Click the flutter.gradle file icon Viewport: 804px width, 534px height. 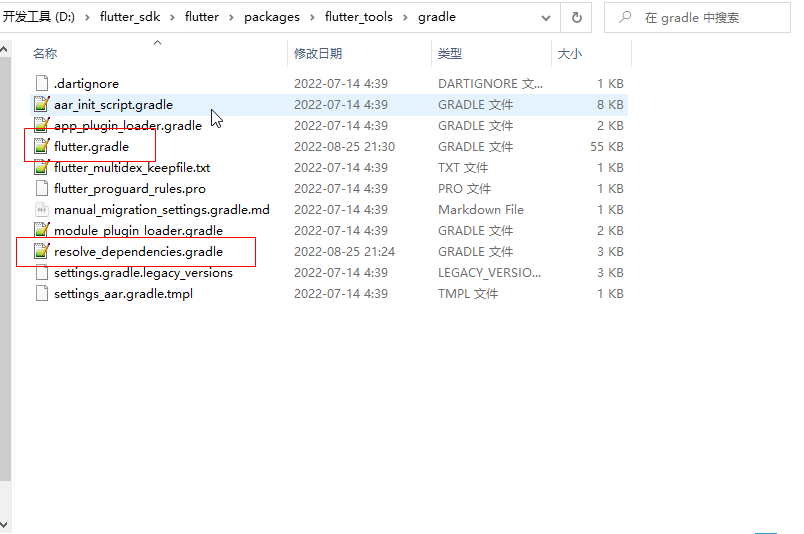pos(41,147)
